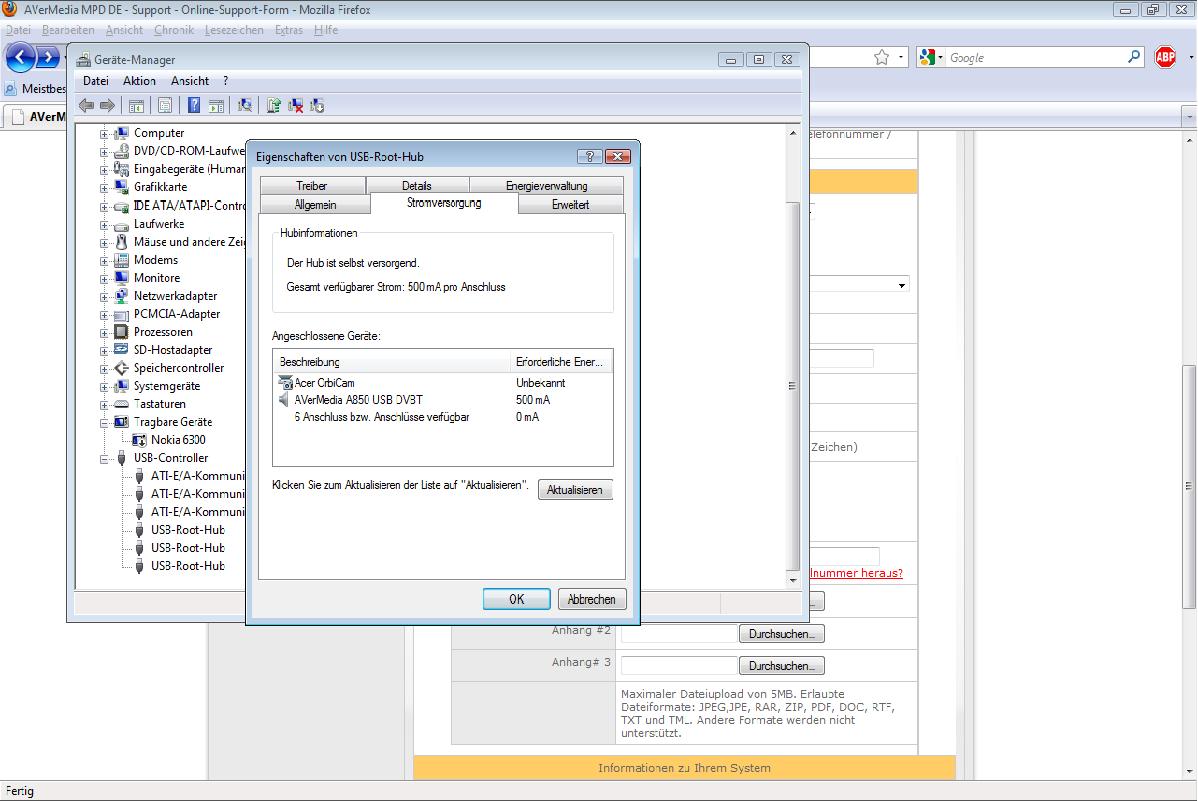The image size is (1198, 801).
Task: Expand the Computer tree node
Action: click(104, 134)
